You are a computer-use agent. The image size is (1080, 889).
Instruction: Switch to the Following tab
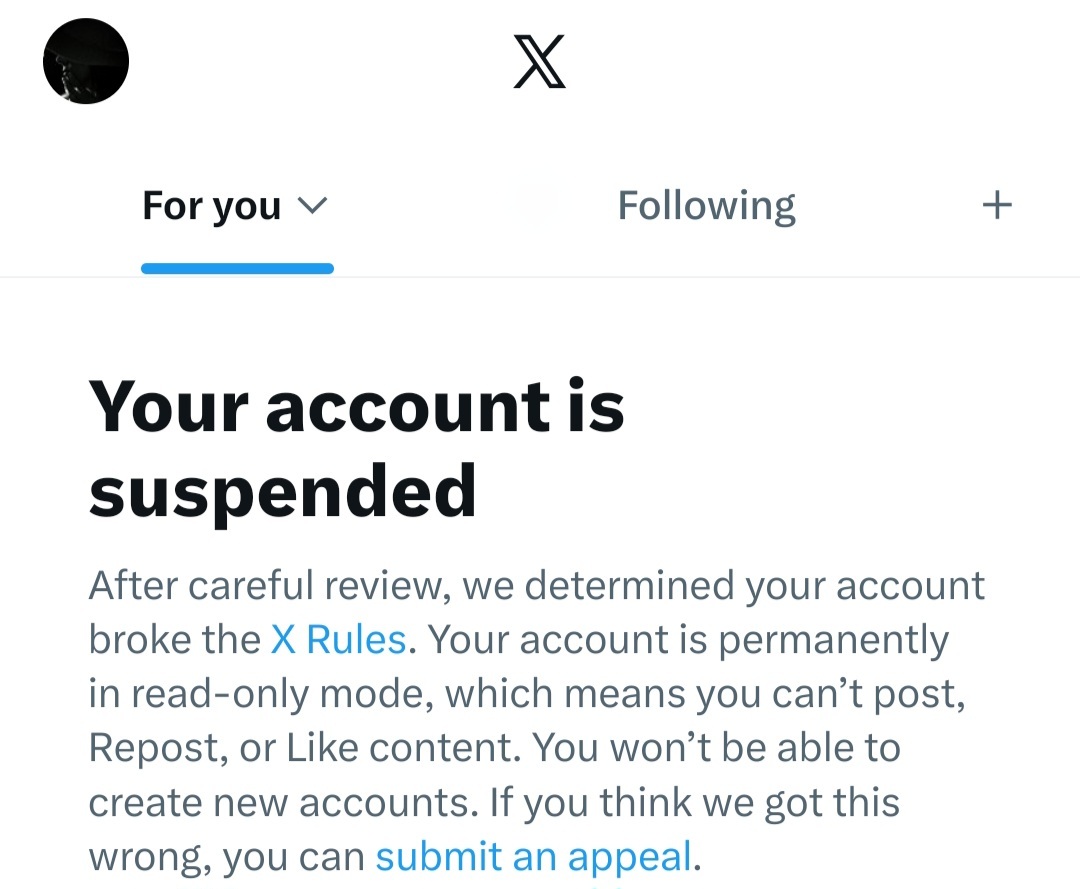click(x=706, y=206)
